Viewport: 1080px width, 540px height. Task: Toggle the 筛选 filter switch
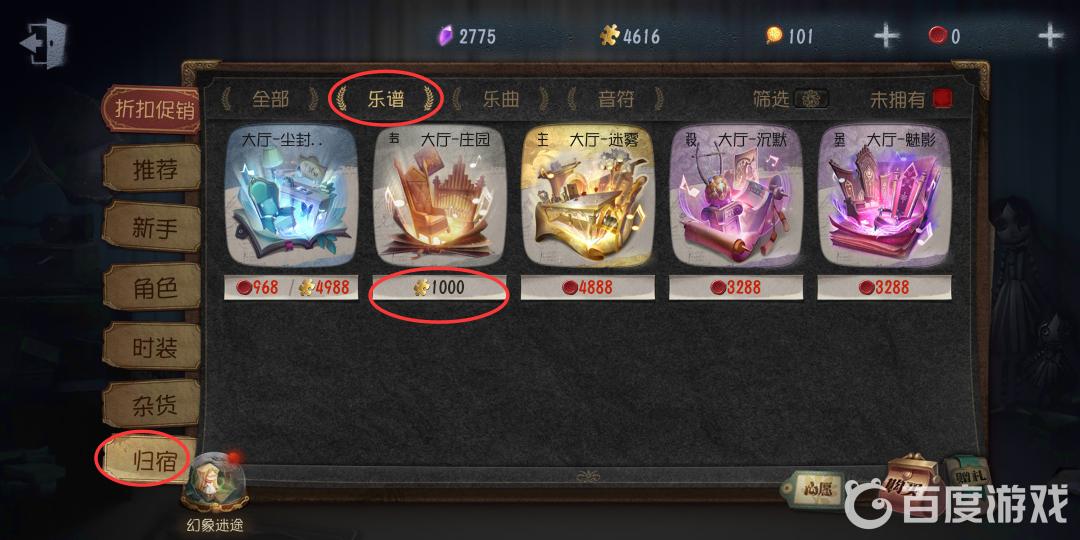click(x=811, y=99)
